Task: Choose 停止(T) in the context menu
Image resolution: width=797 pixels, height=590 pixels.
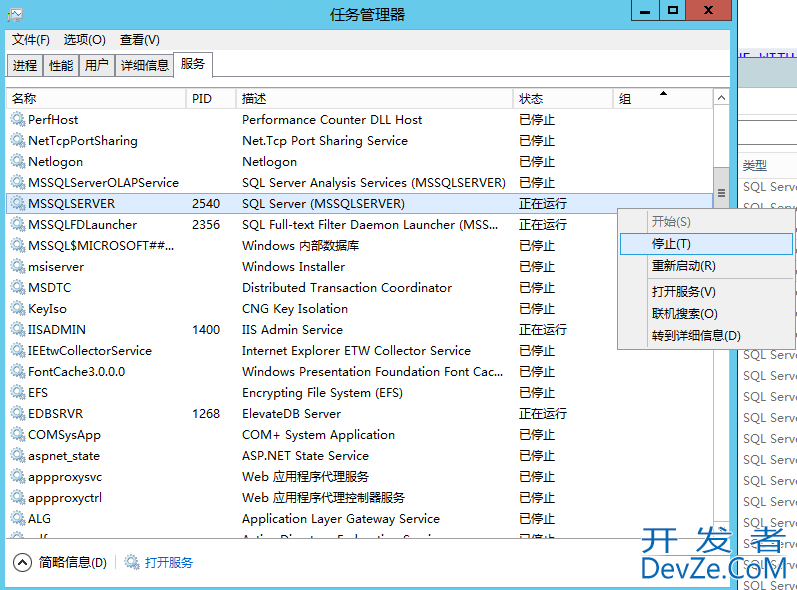Action: pos(706,244)
